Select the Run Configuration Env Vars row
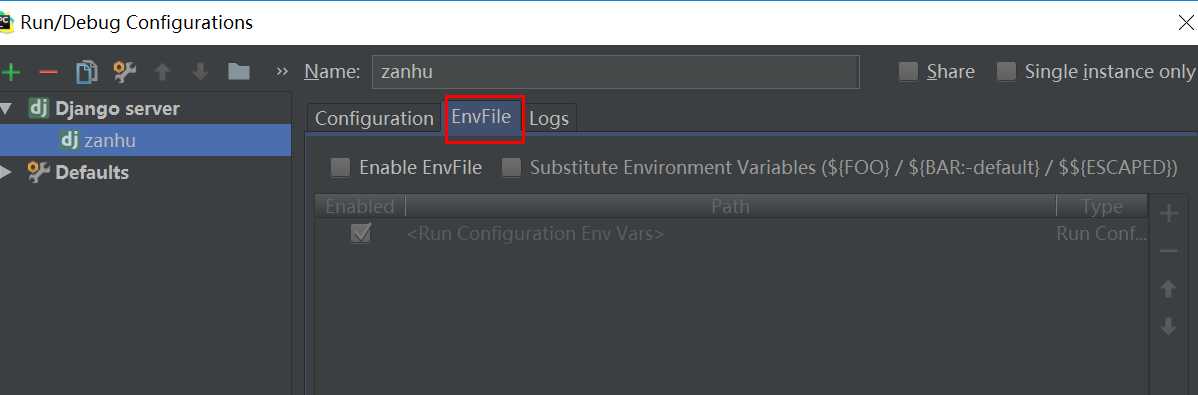The image size is (1198, 395). [x=731, y=234]
